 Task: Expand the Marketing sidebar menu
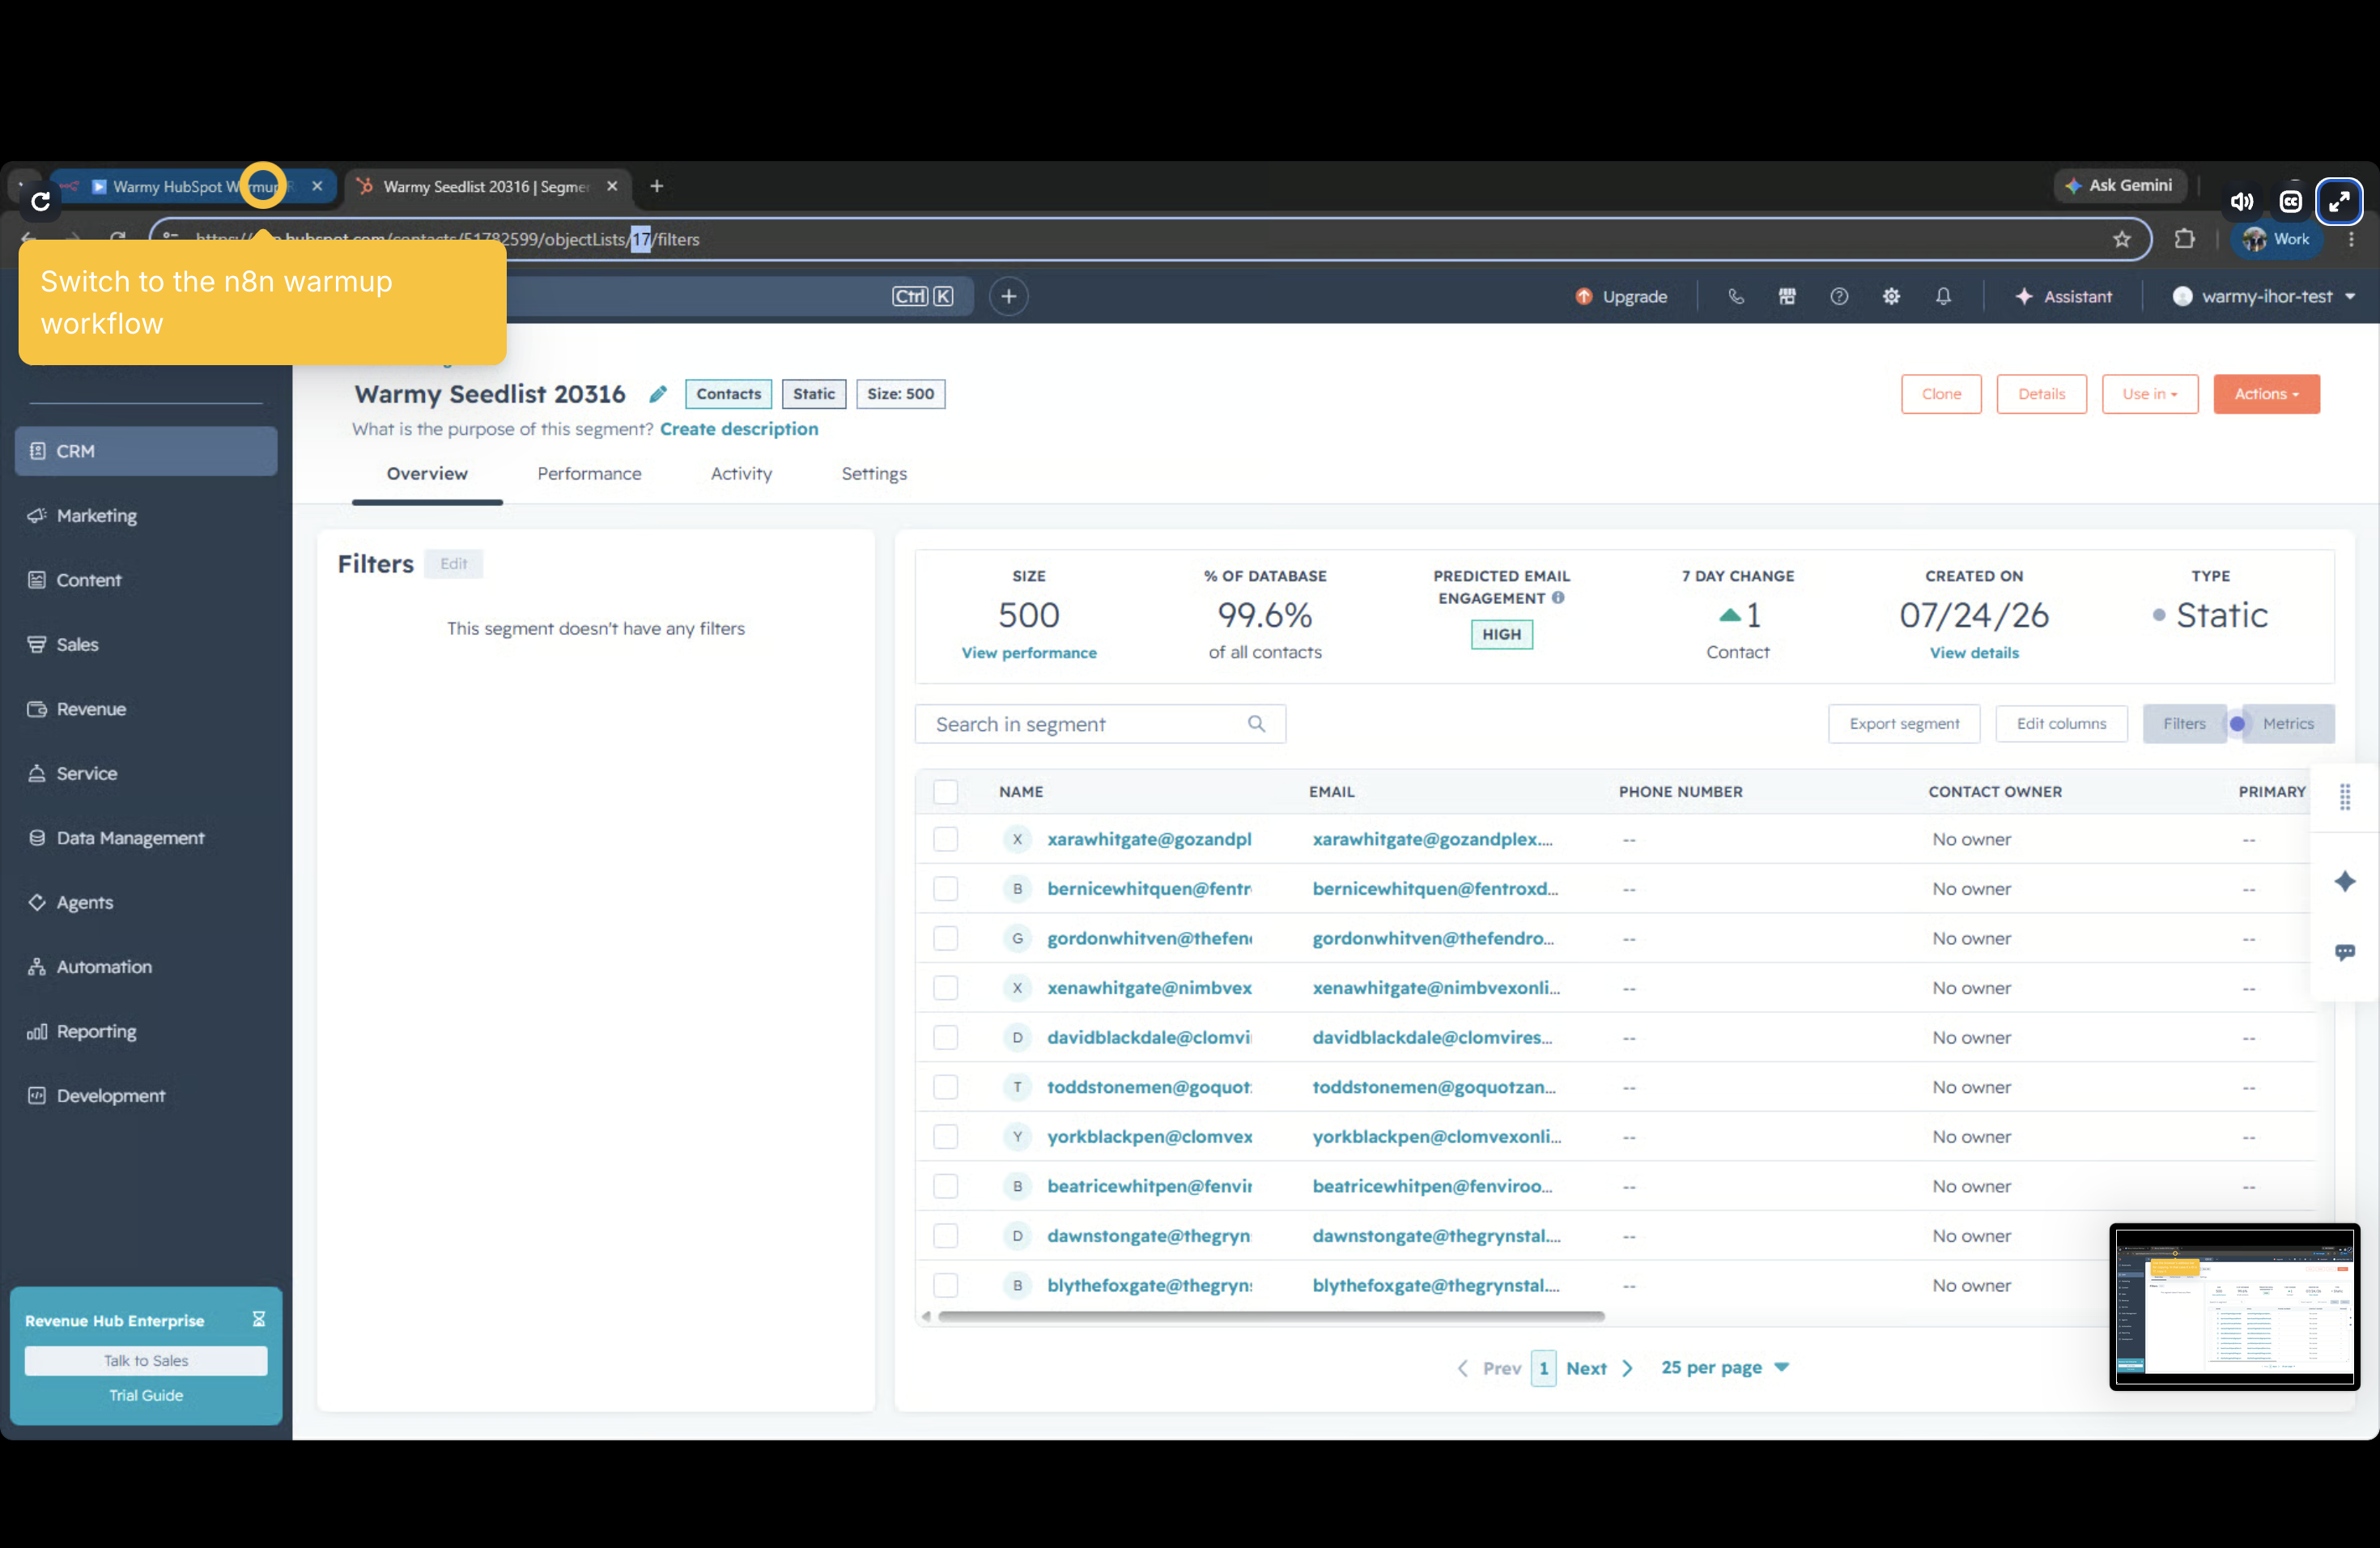tap(146, 515)
